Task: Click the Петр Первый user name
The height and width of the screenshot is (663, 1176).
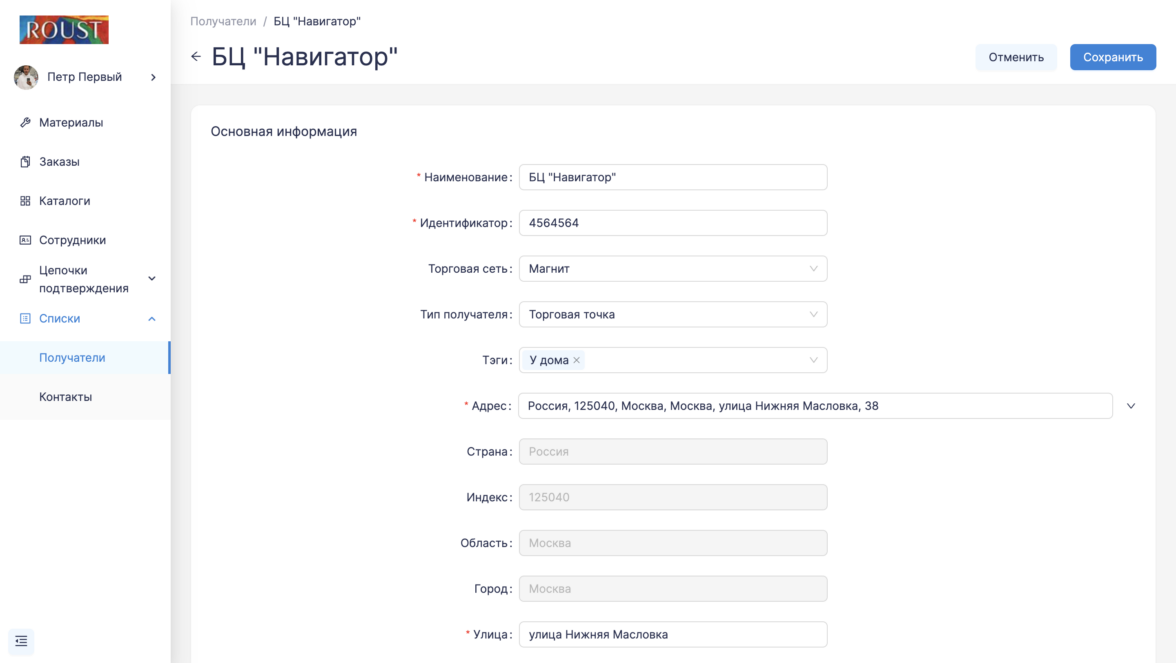Action: pos(84,76)
